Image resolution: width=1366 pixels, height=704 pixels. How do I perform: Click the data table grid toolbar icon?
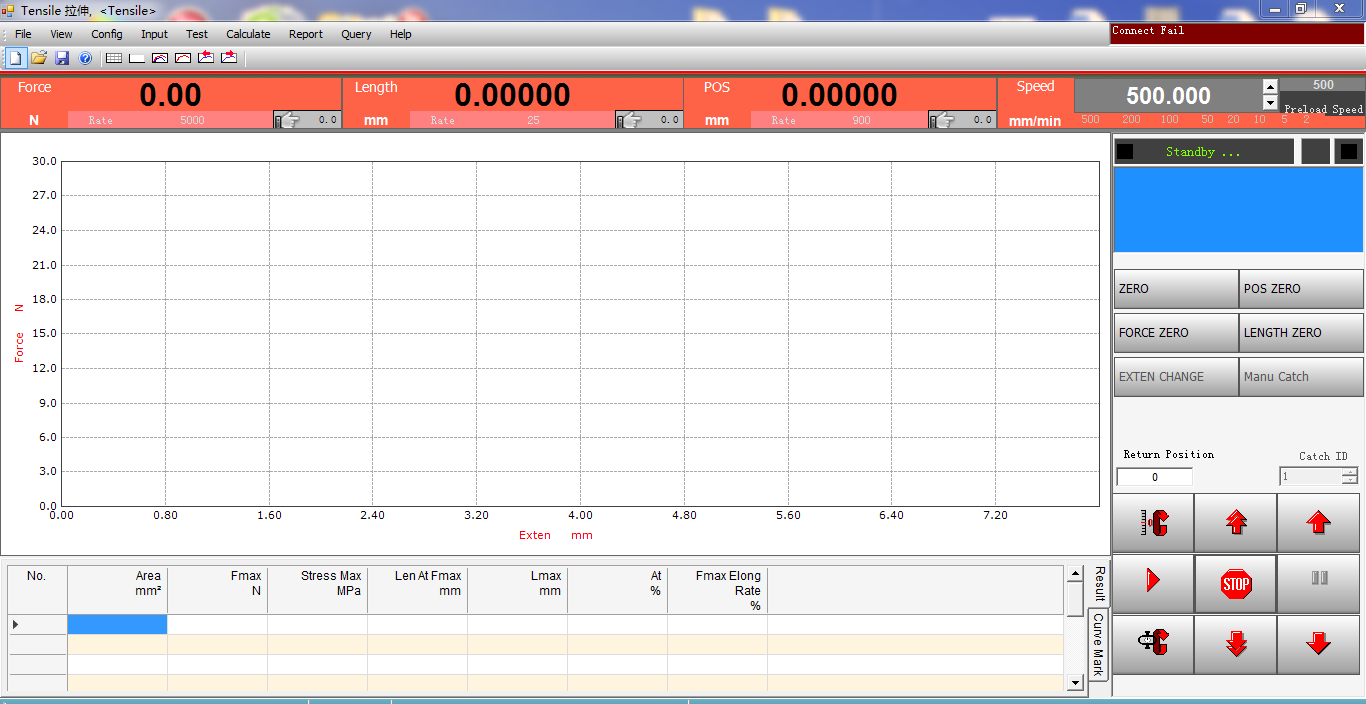[x=114, y=58]
